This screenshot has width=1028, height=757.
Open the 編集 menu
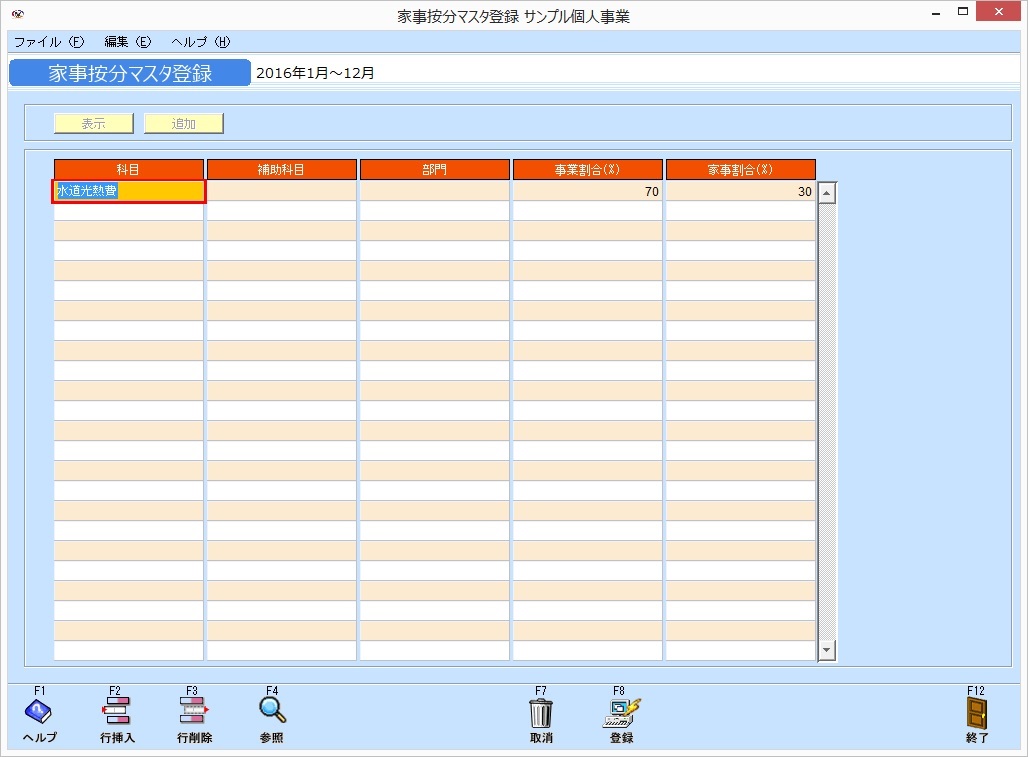click(x=127, y=42)
